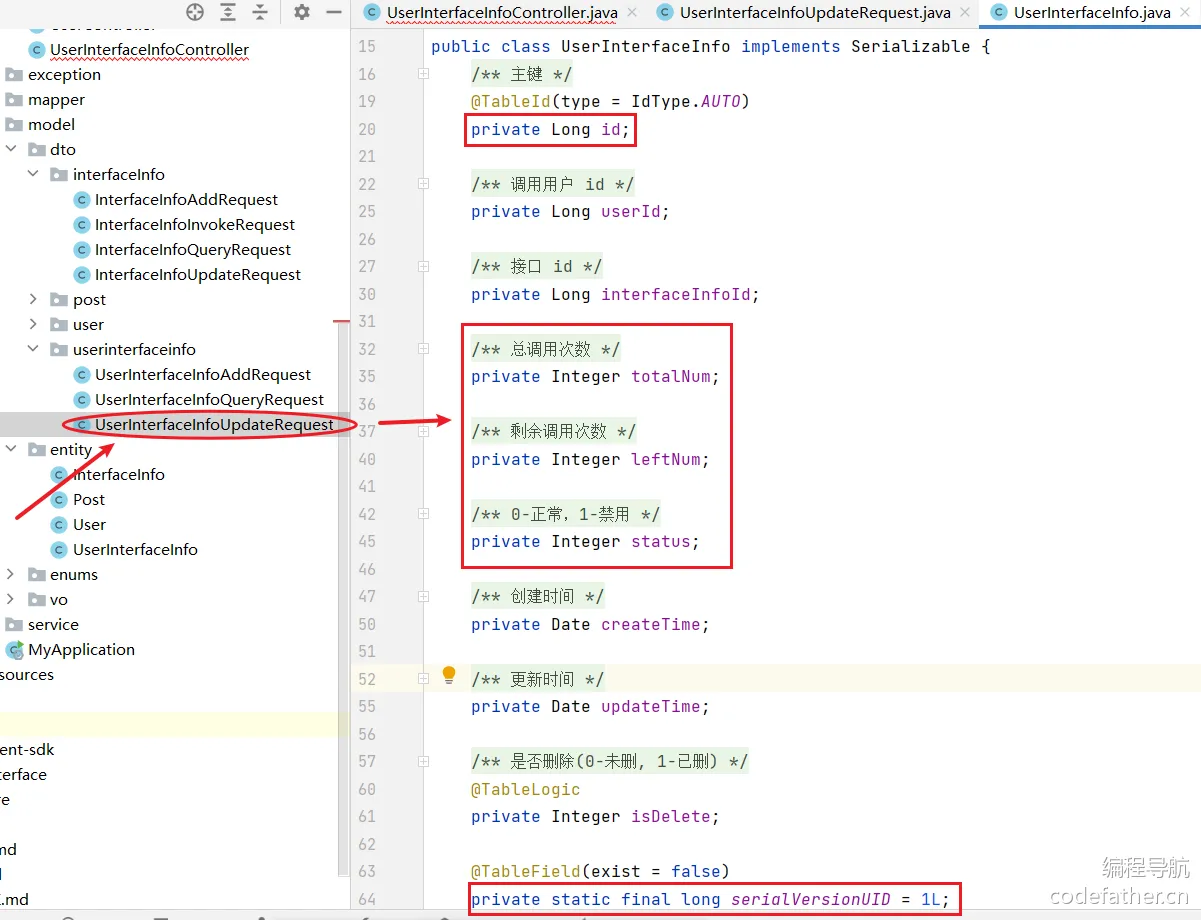Image resolution: width=1201 pixels, height=920 pixels.
Task: Click the interfaceInfoId field name
Action: [x=676, y=294]
